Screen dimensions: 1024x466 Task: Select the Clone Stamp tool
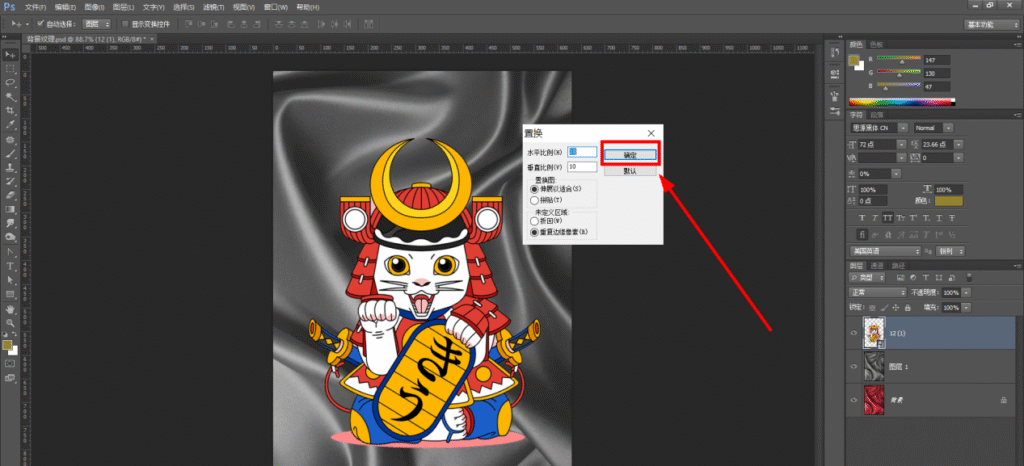point(10,168)
